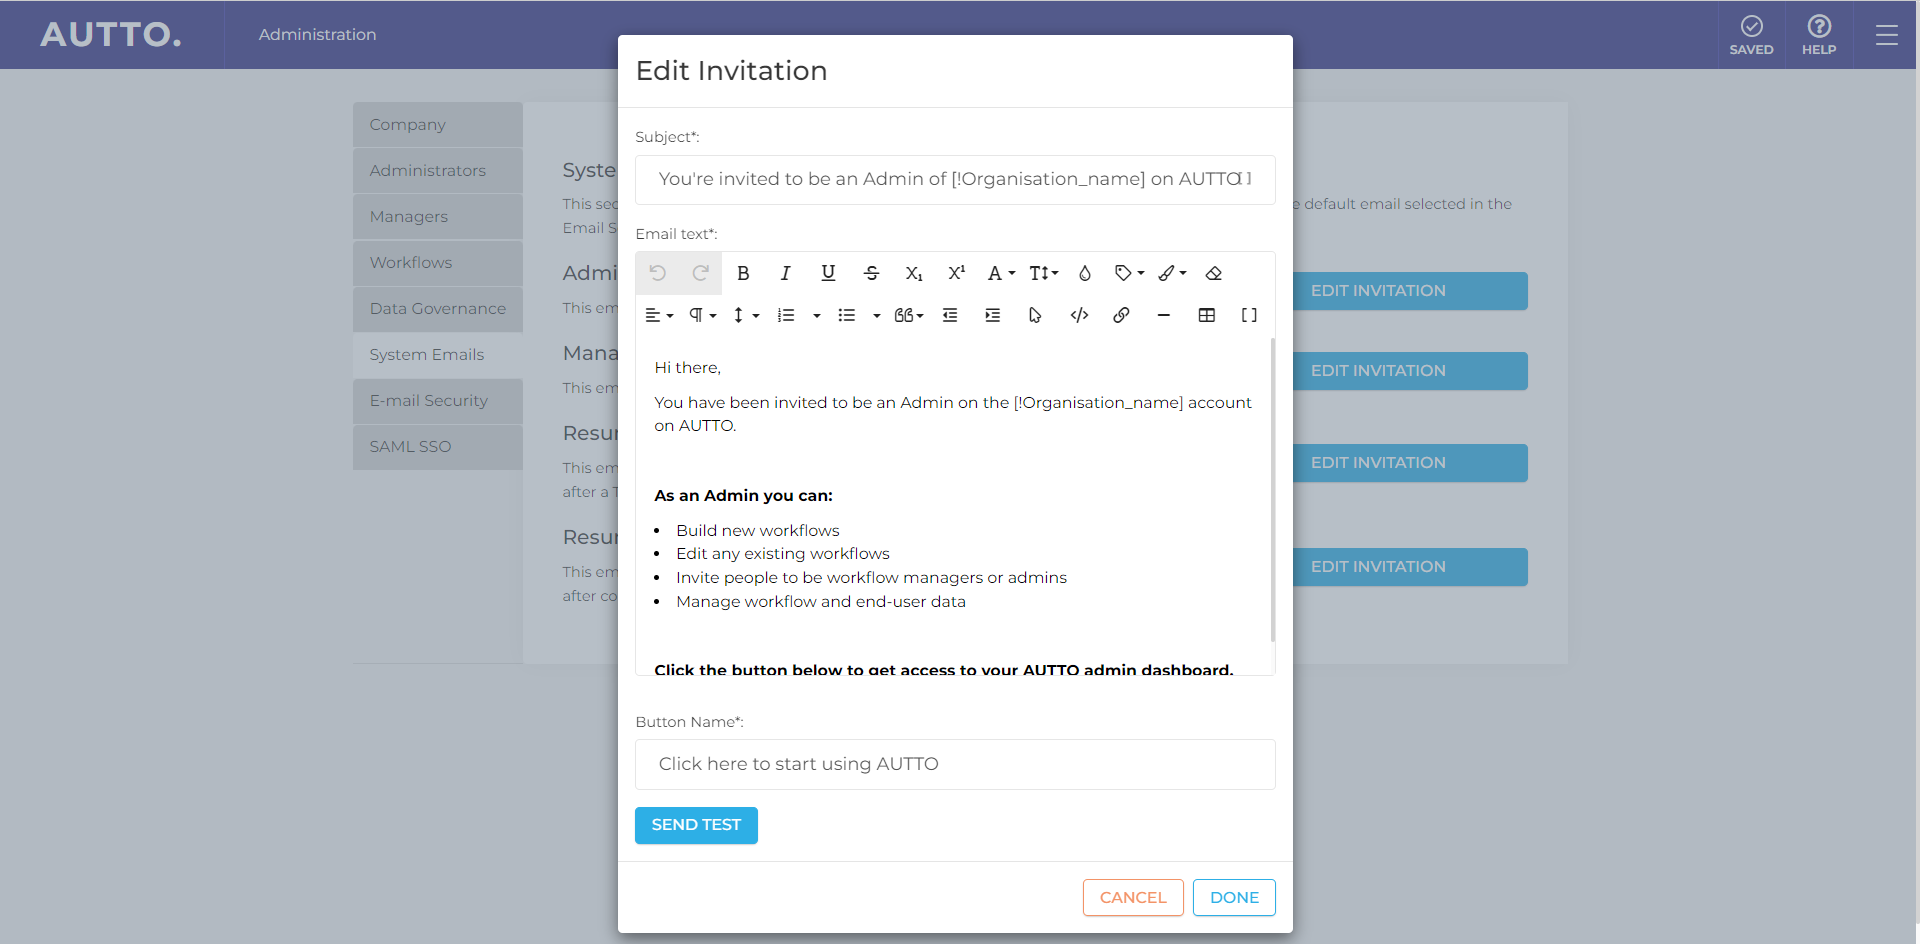Insert a table in the editor
This screenshot has height=944, width=1920.
pos(1206,315)
